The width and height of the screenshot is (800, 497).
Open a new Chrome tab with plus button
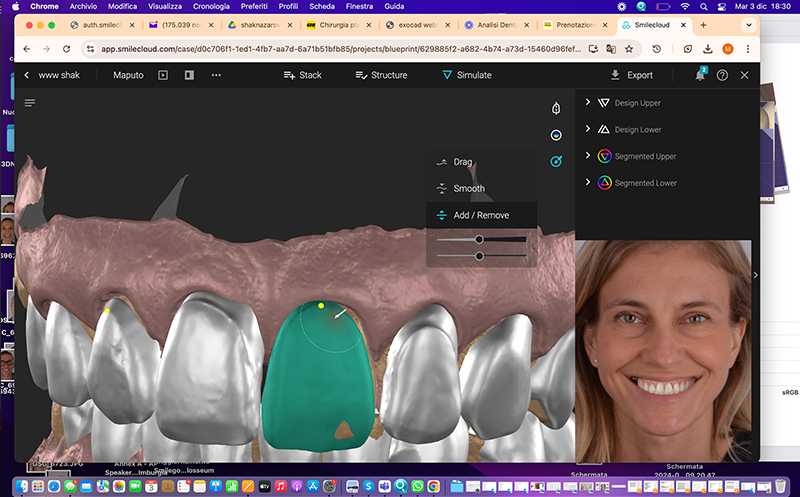pyautogui.click(x=703, y=24)
